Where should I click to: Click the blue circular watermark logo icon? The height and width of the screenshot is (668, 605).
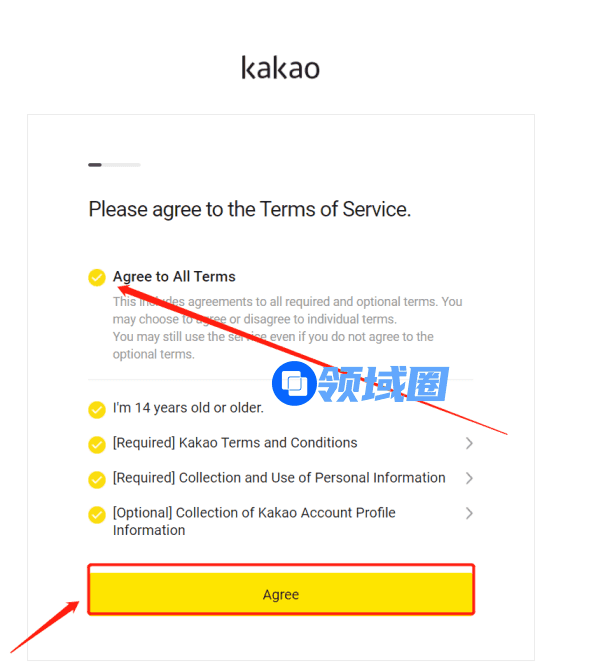coord(295,384)
